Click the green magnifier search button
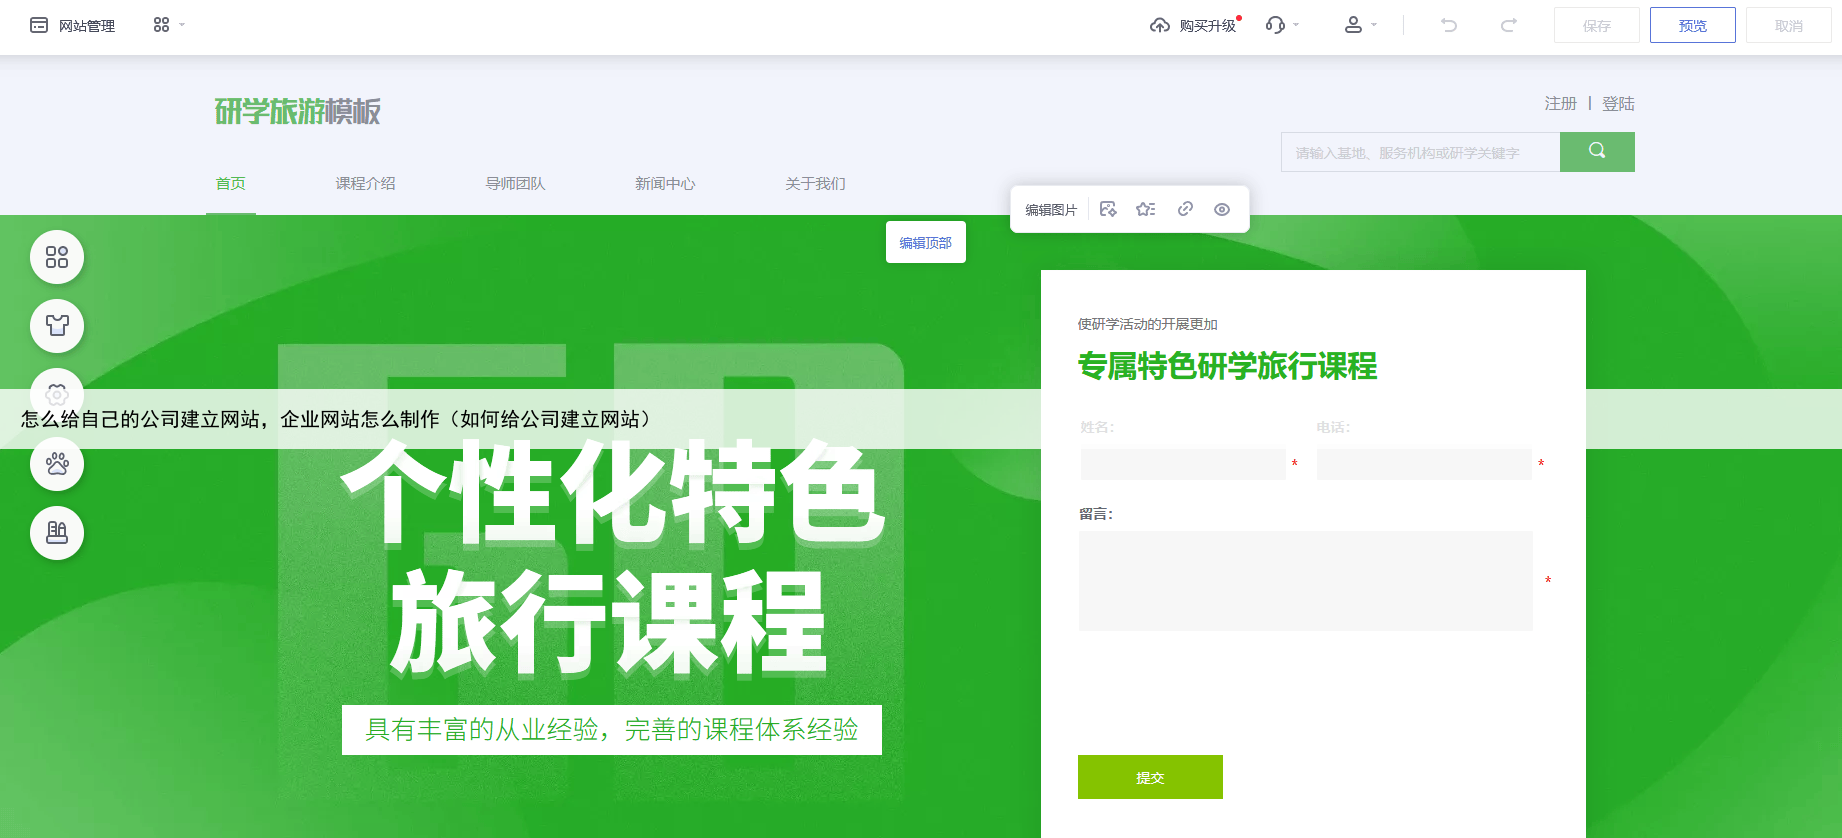Viewport: 1842px width, 838px height. coord(1597,152)
